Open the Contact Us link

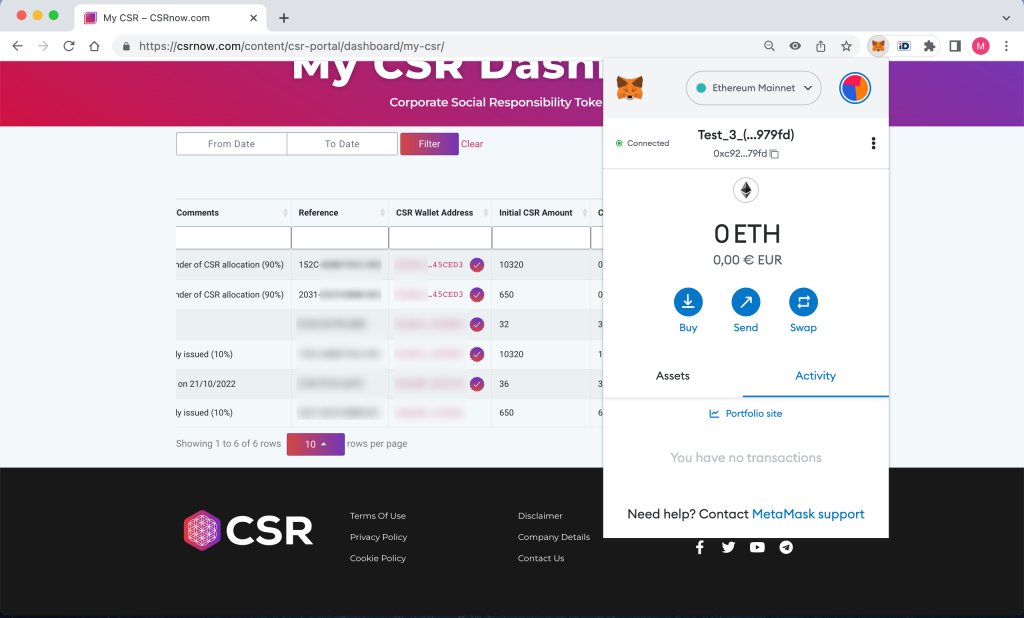(541, 558)
